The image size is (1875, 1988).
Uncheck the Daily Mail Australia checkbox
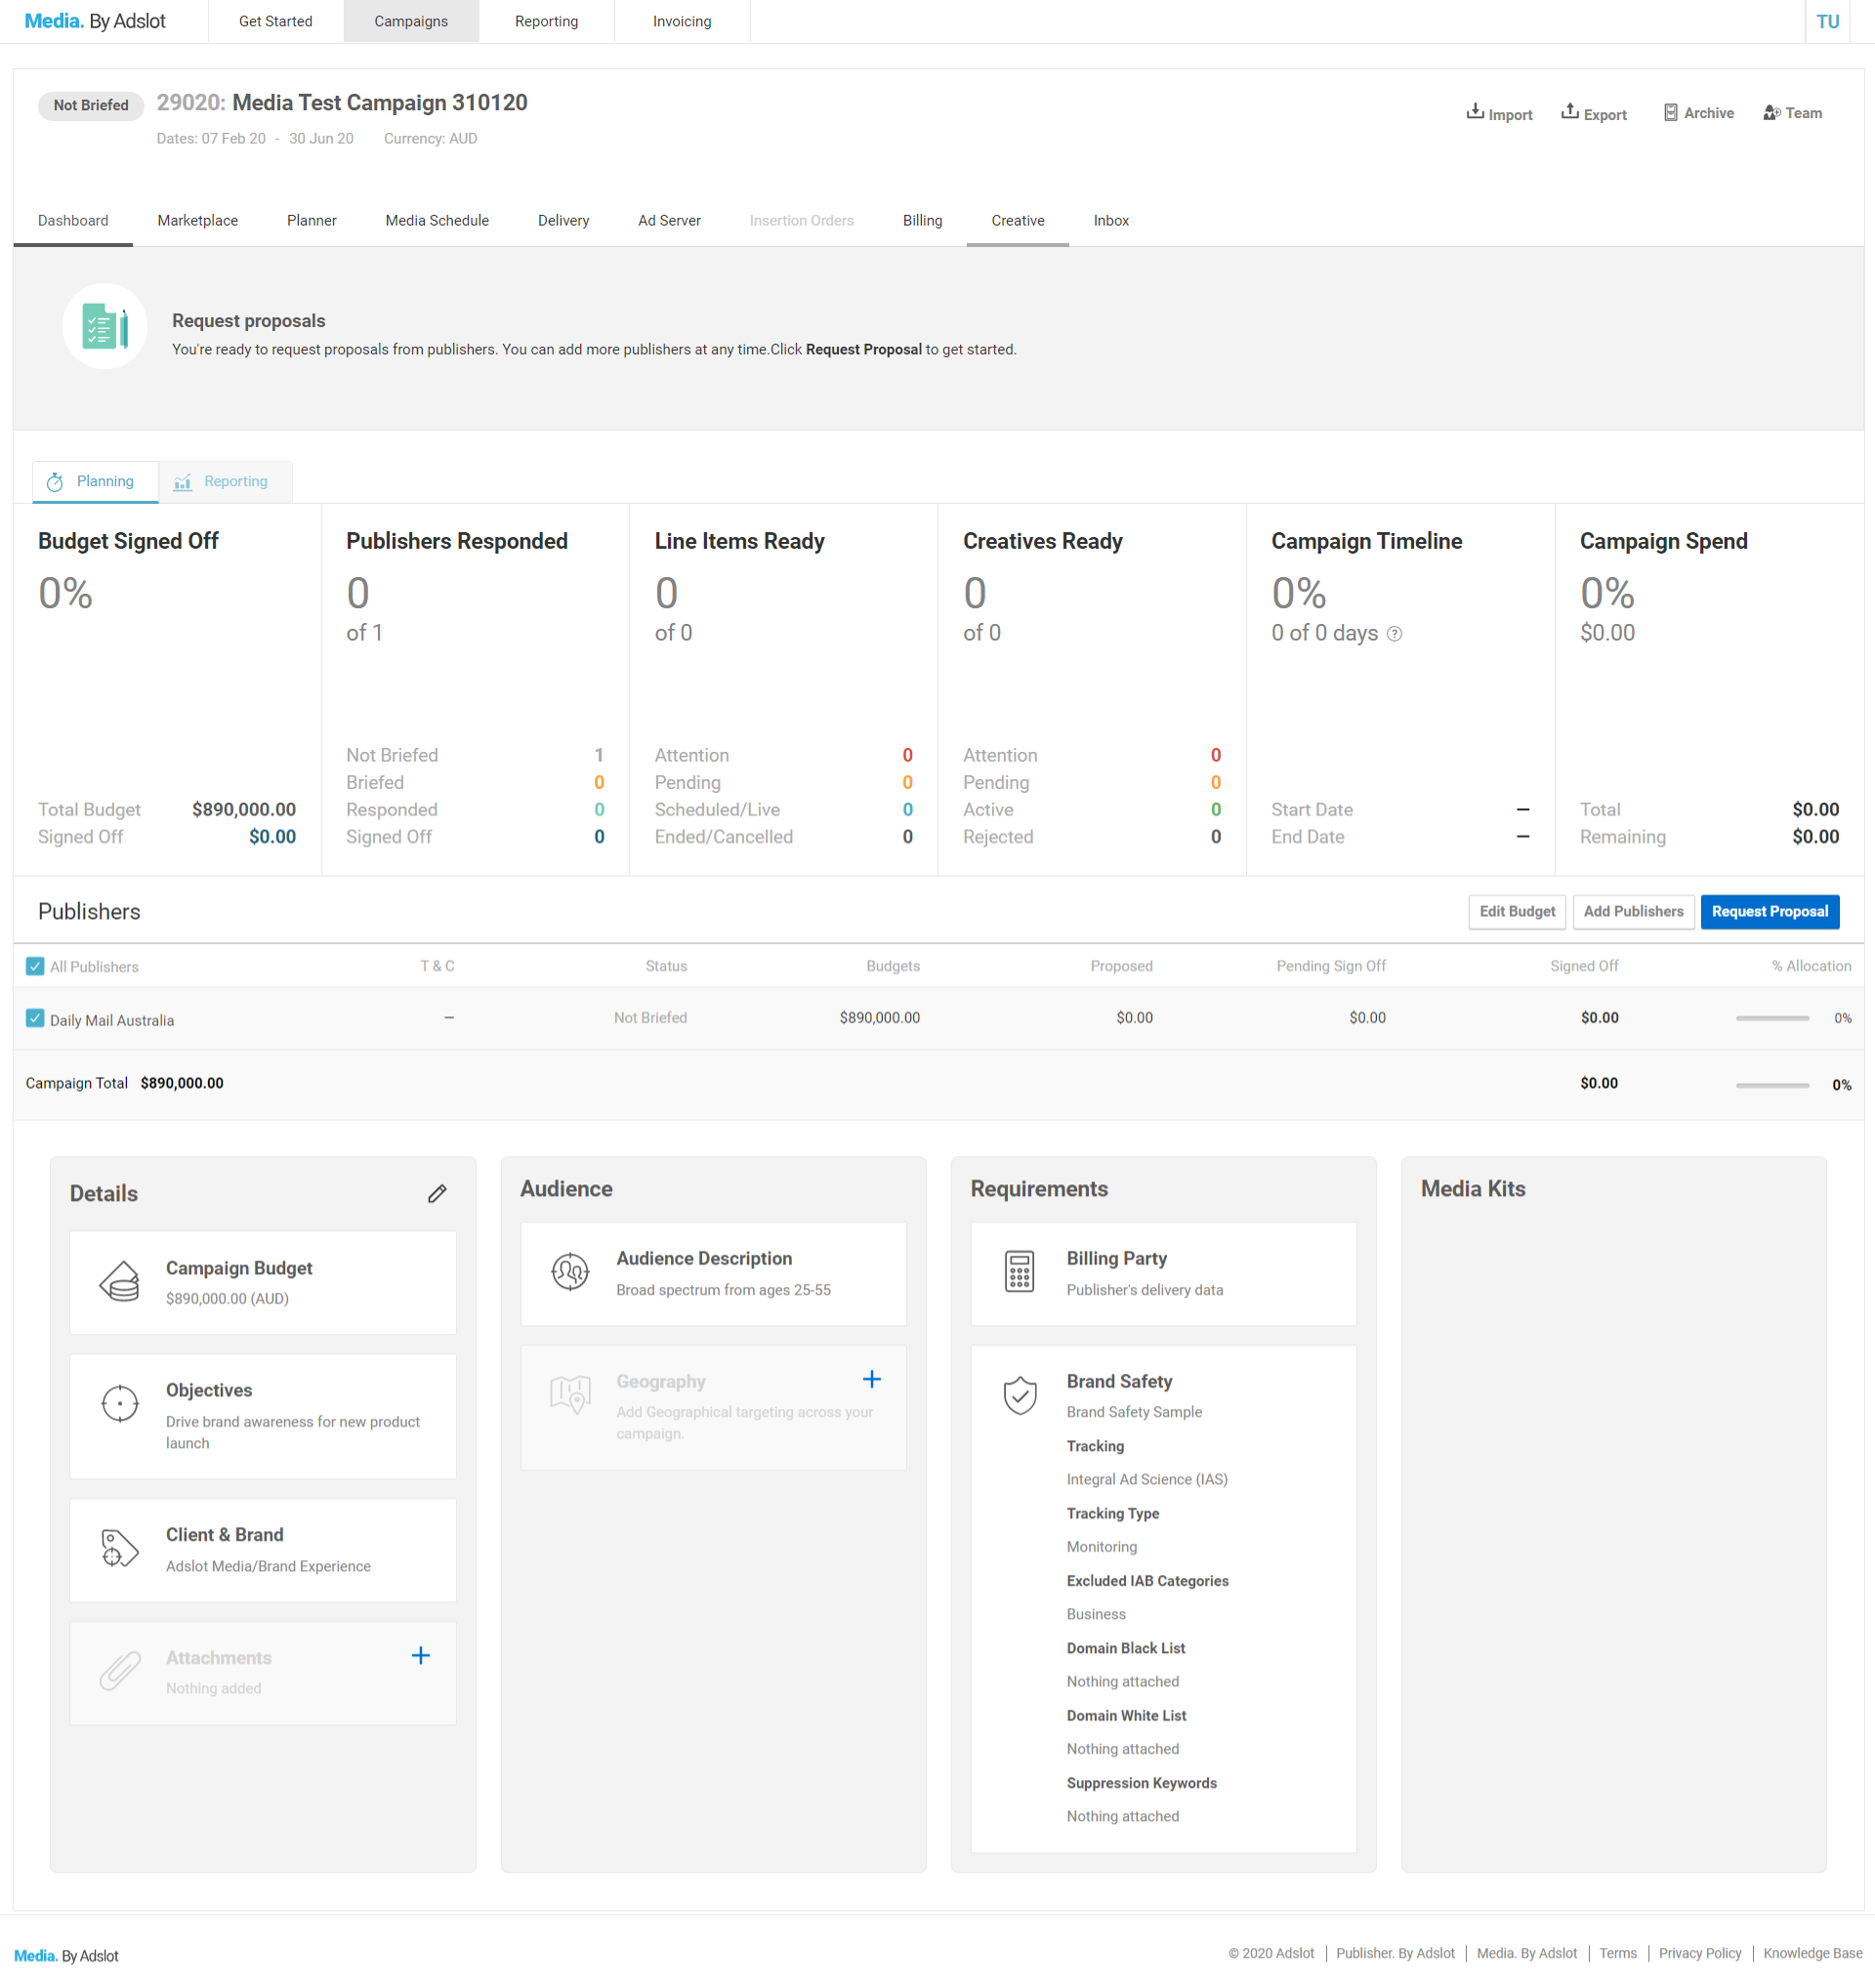click(35, 1018)
